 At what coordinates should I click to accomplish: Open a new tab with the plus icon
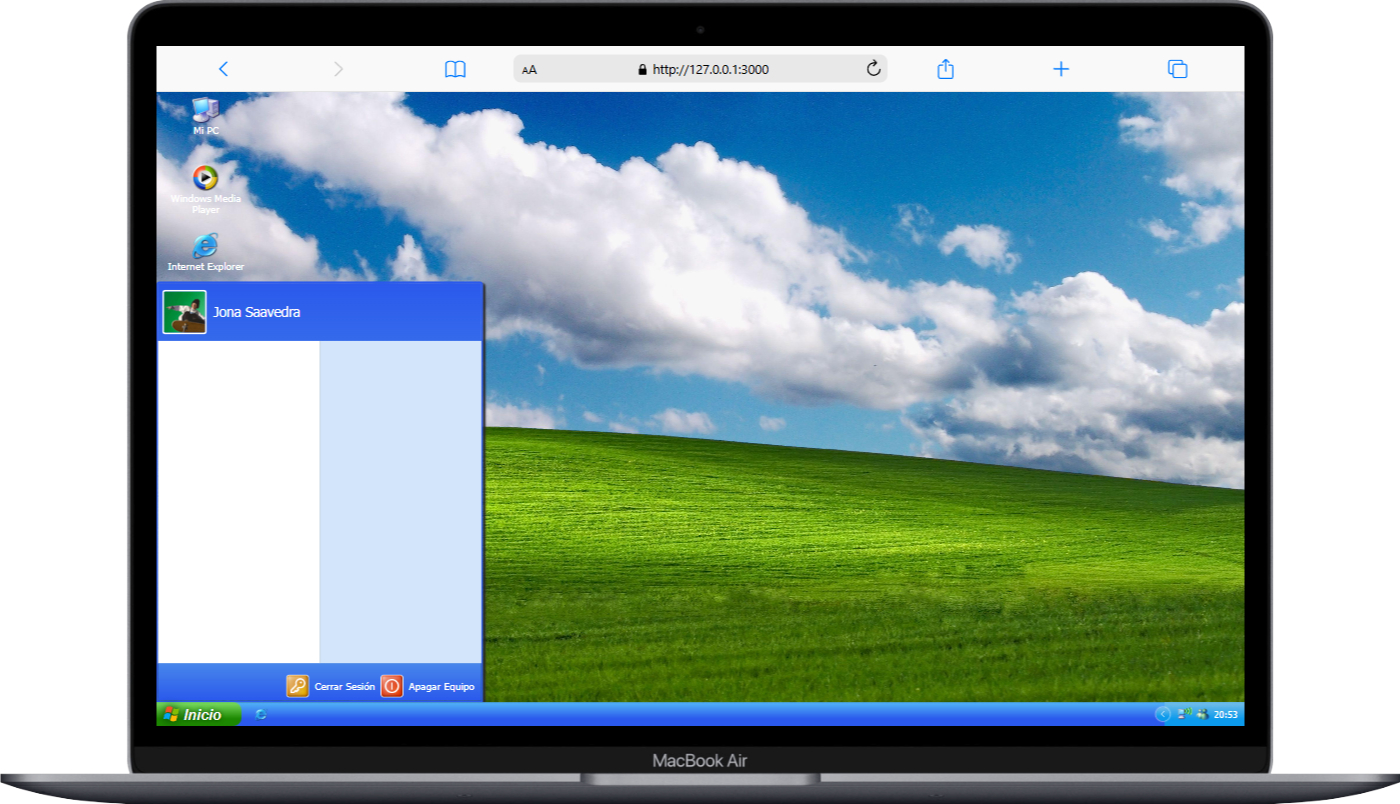1061,69
